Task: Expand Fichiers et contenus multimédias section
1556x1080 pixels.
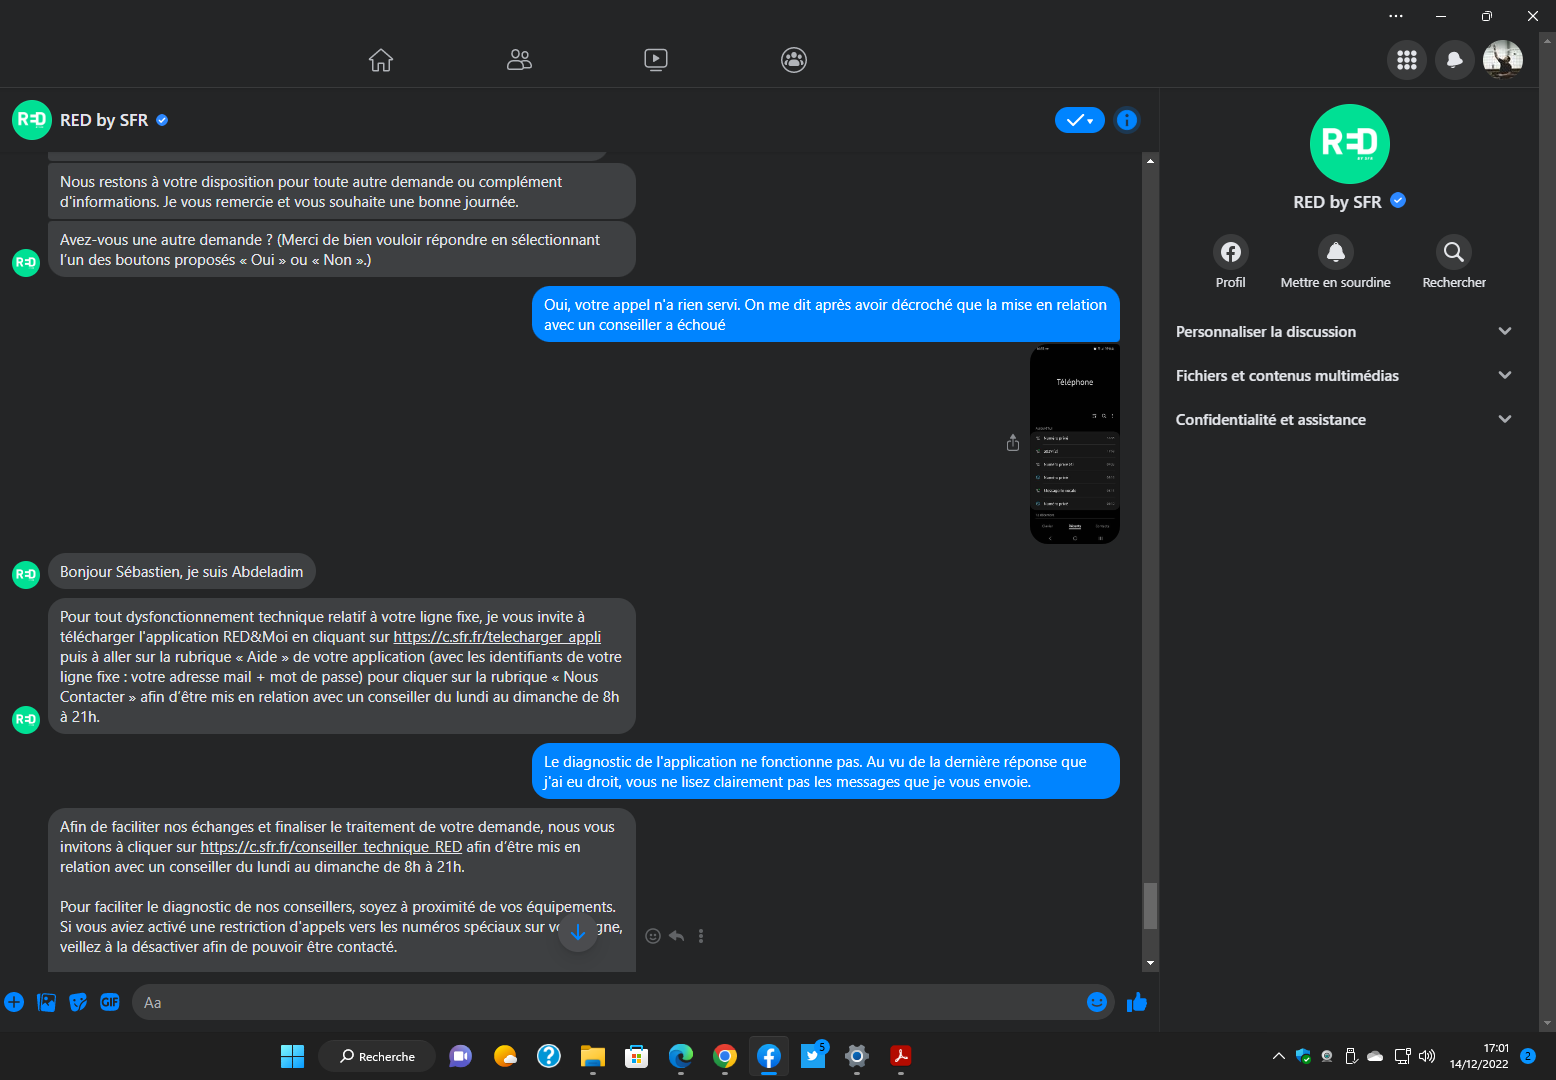Action: pyautogui.click(x=1344, y=376)
